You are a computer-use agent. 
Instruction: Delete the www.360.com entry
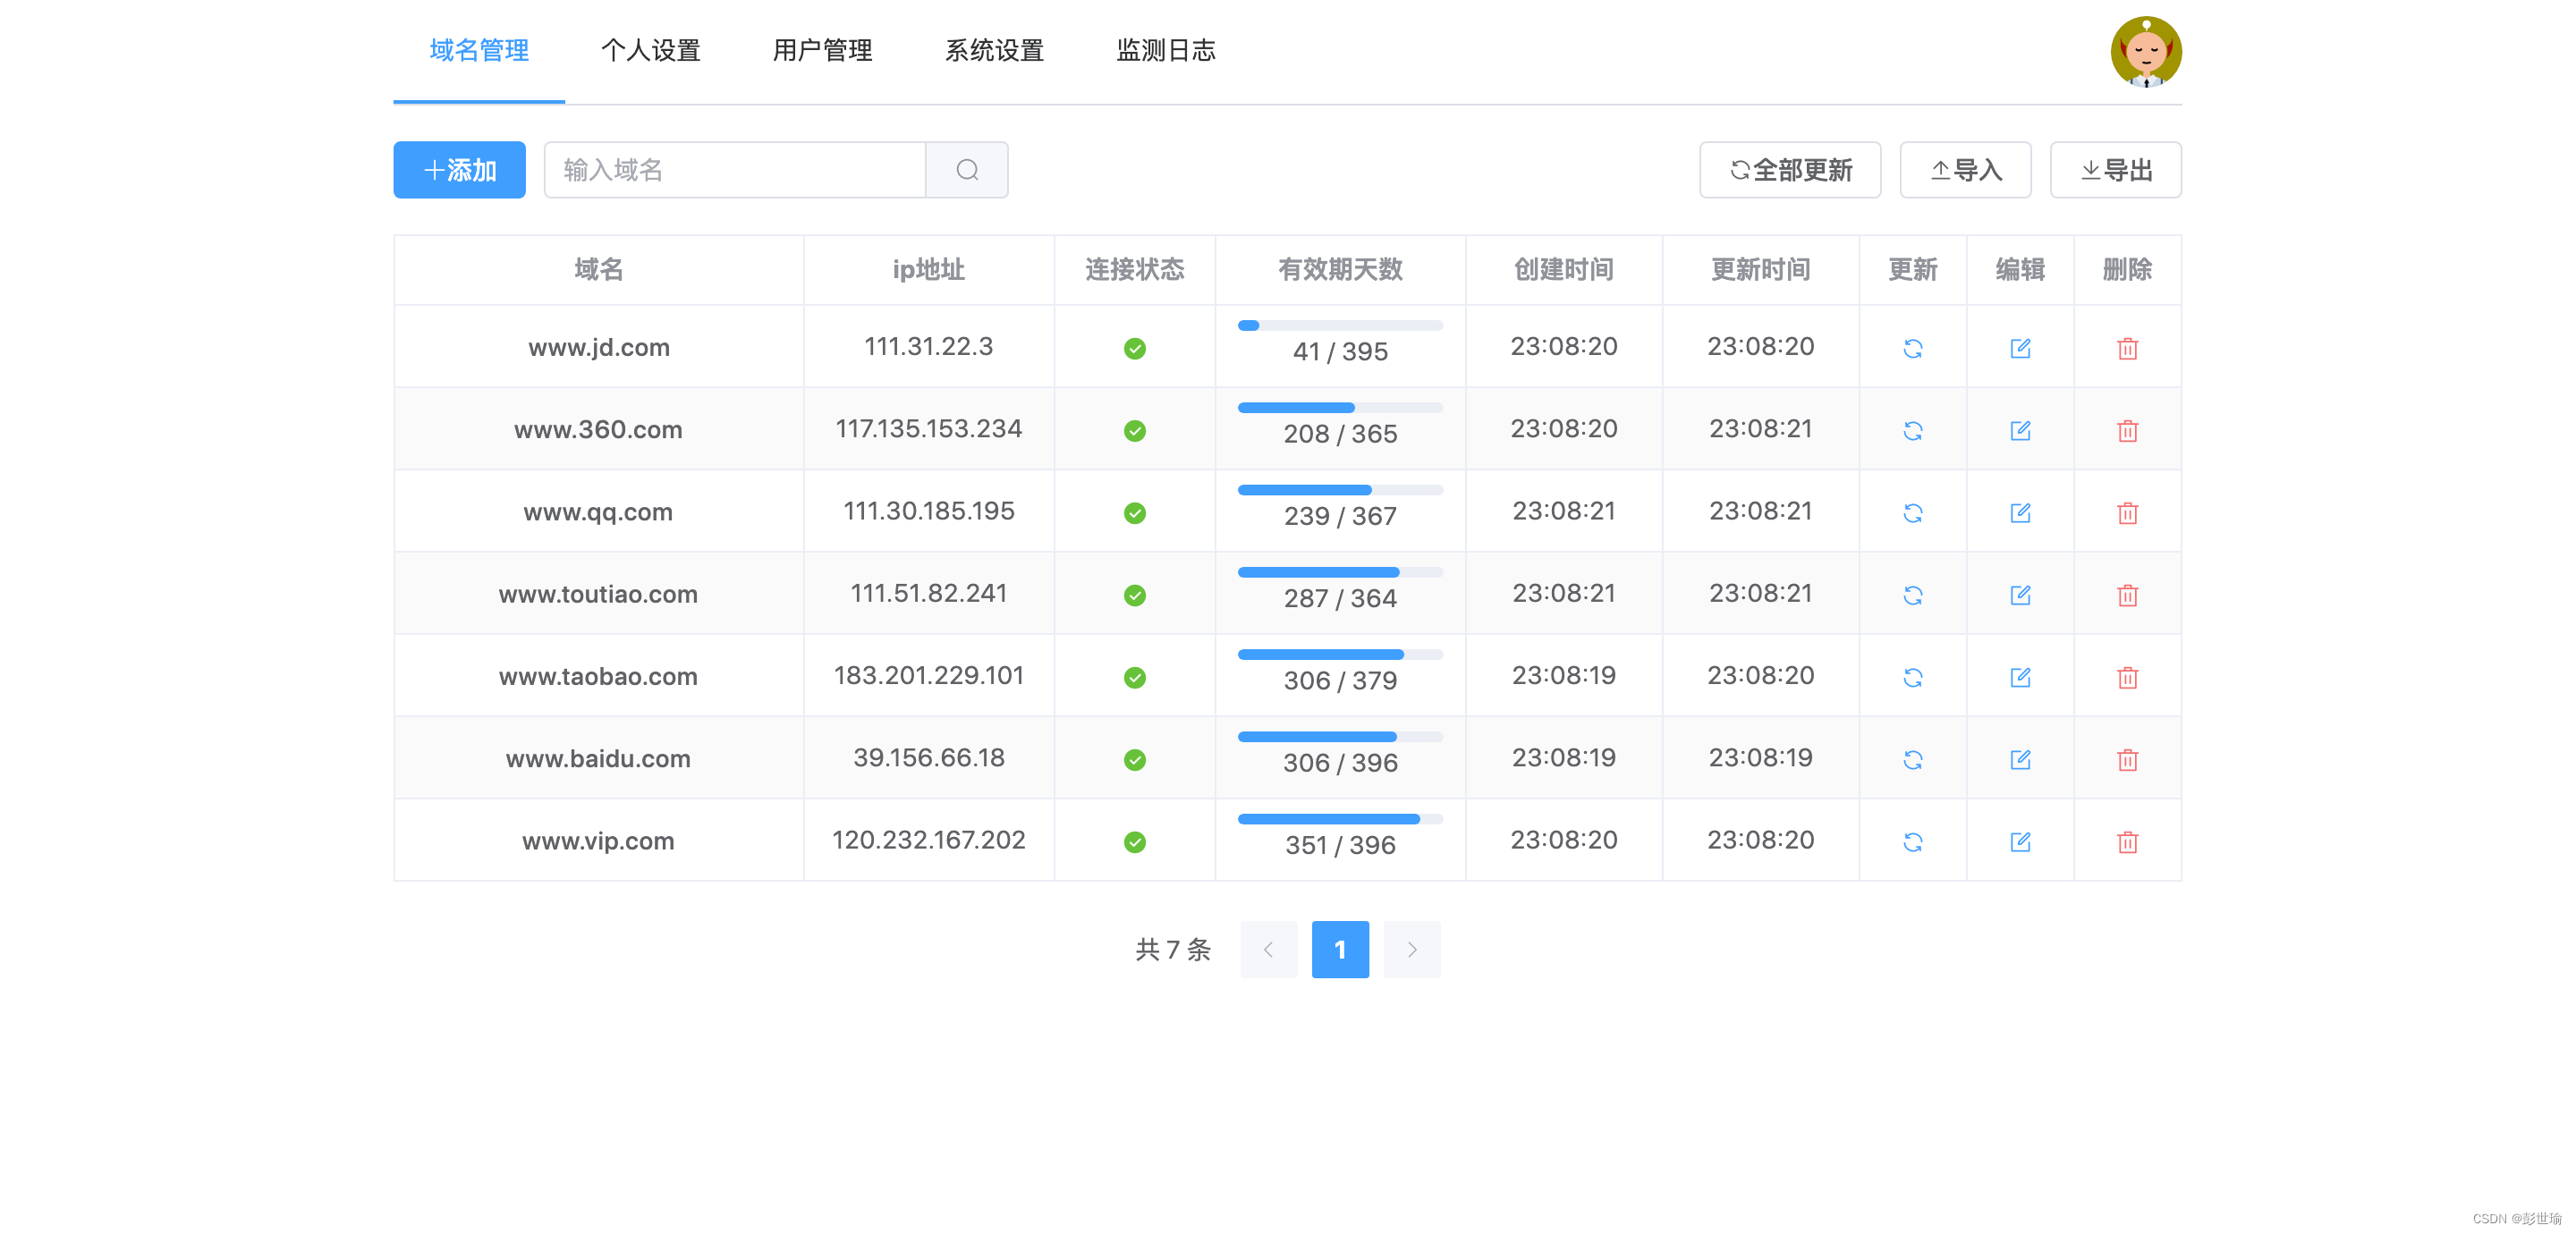pyautogui.click(x=2127, y=431)
